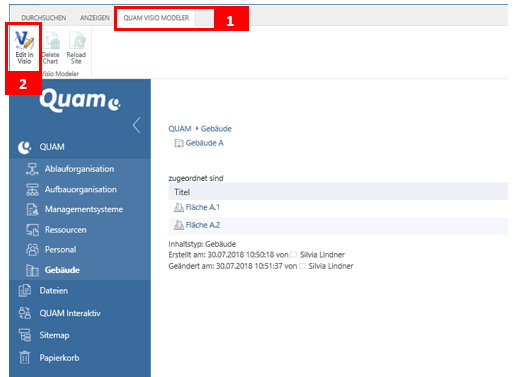Open Ablauforganisation from sidebar icon
Viewport: 517px width, 377px height.
click(32, 169)
